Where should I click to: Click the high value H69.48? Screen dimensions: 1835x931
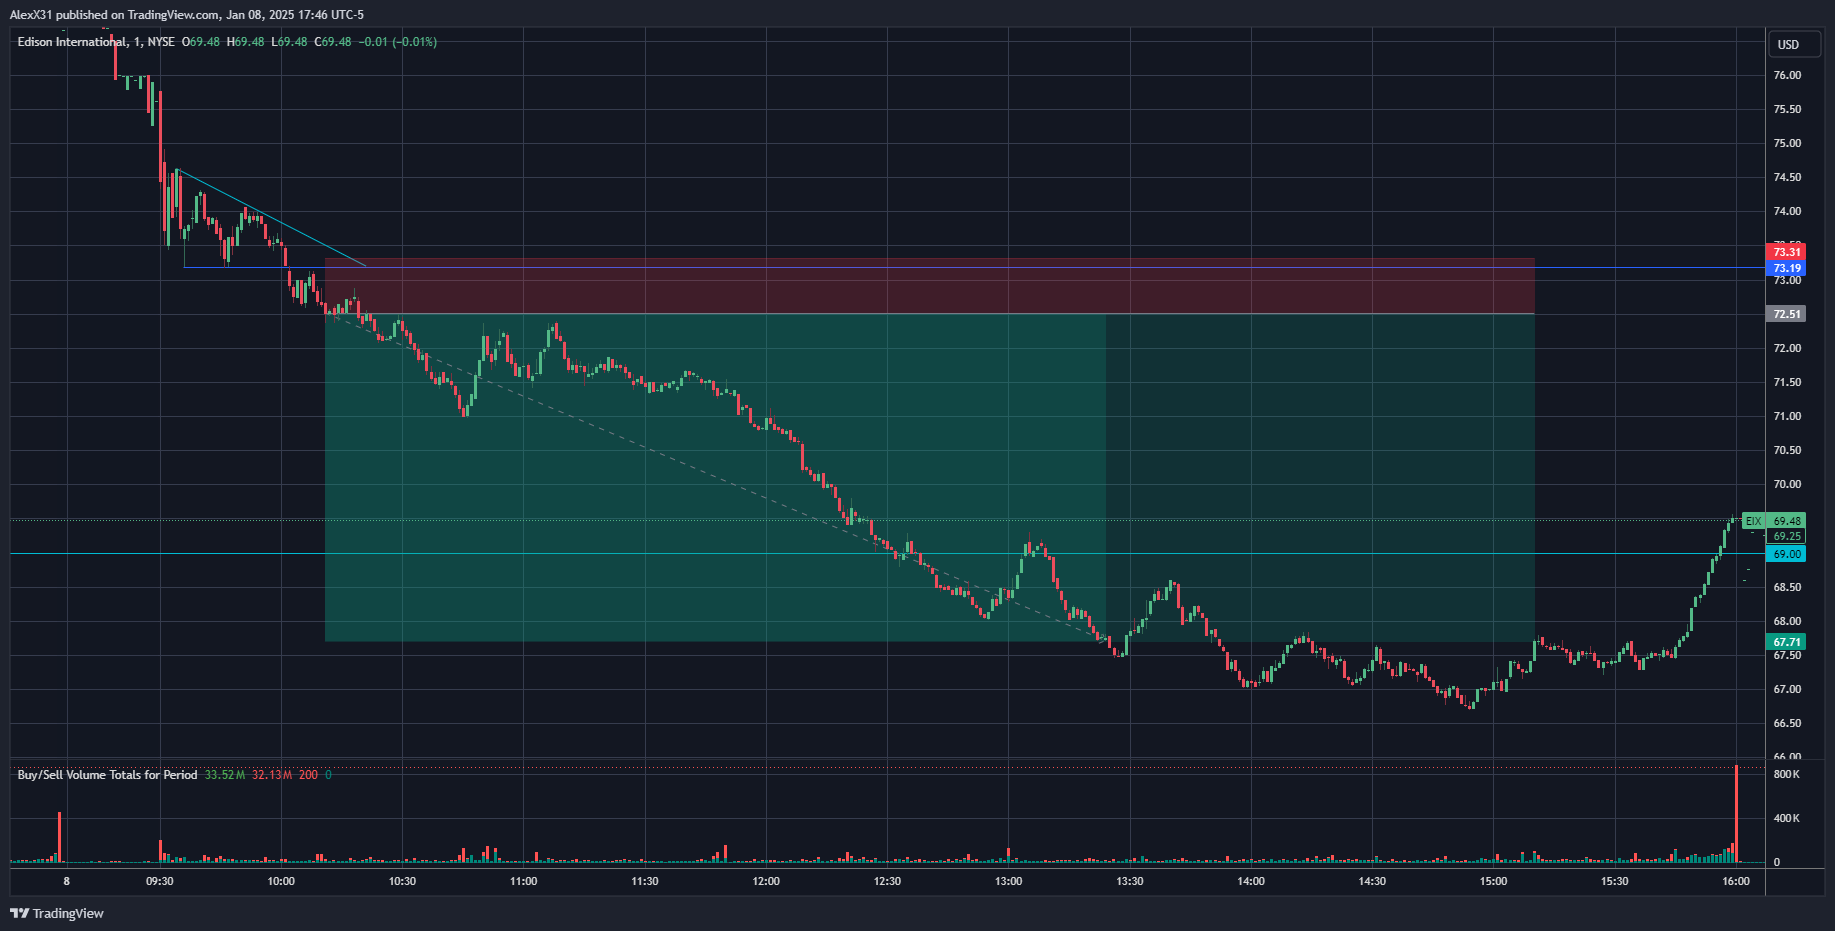[x=246, y=42]
